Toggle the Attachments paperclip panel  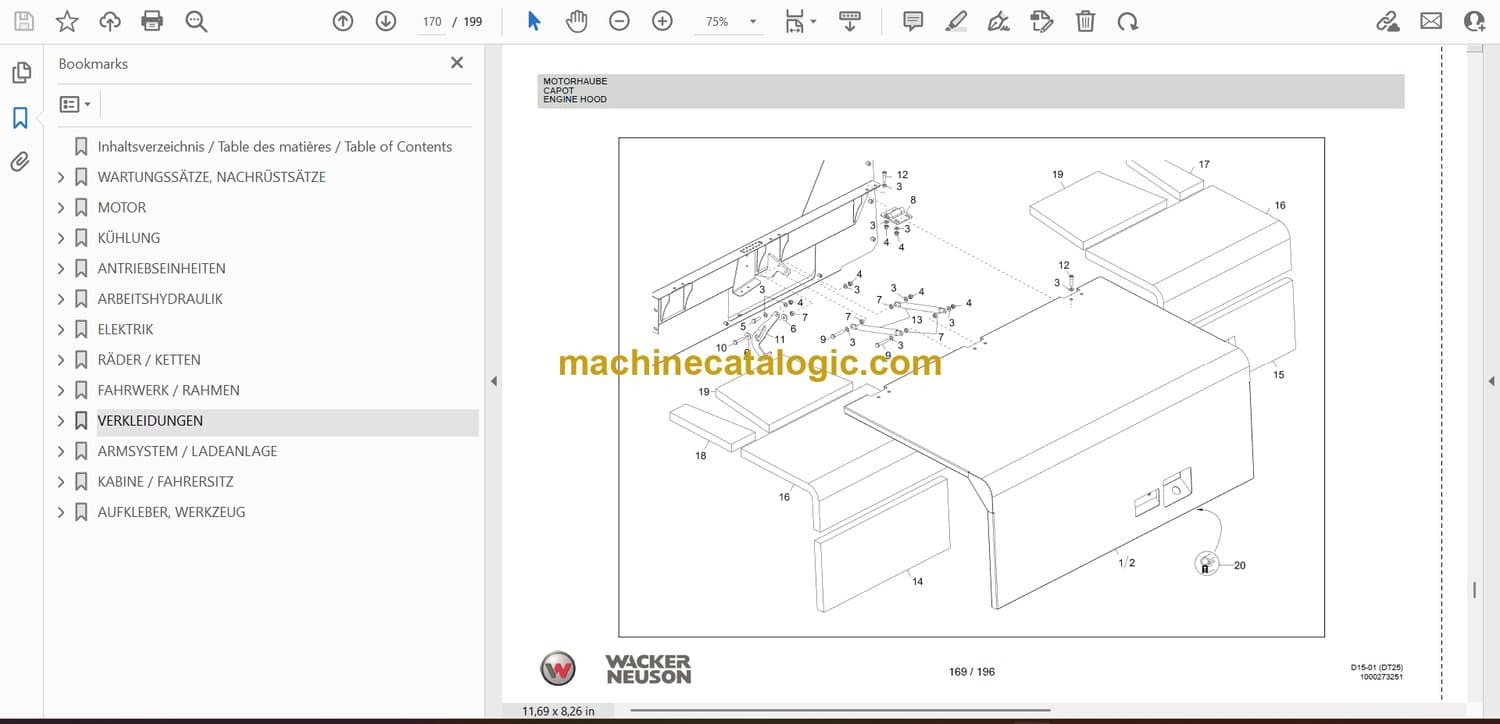(x=20, y=162)
